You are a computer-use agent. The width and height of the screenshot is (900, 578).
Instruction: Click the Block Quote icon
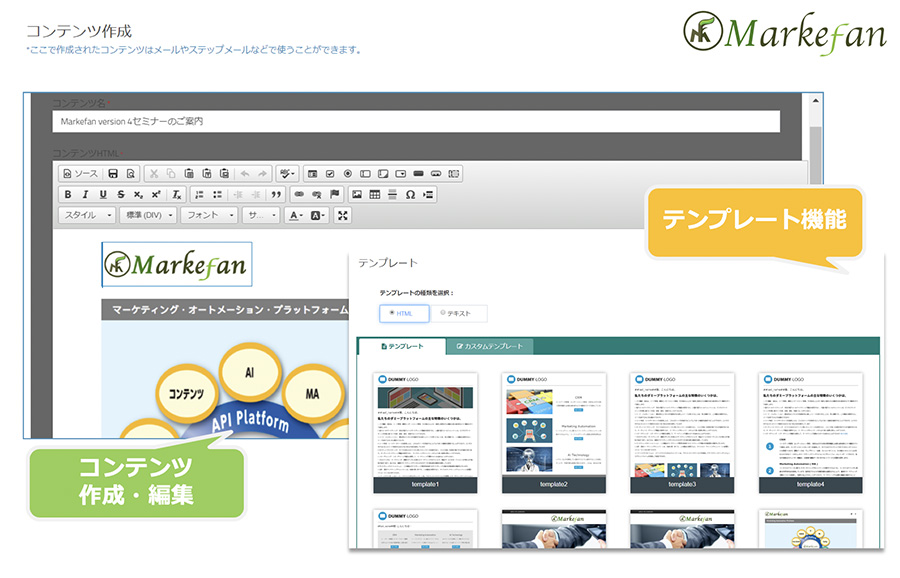(276, 195)
